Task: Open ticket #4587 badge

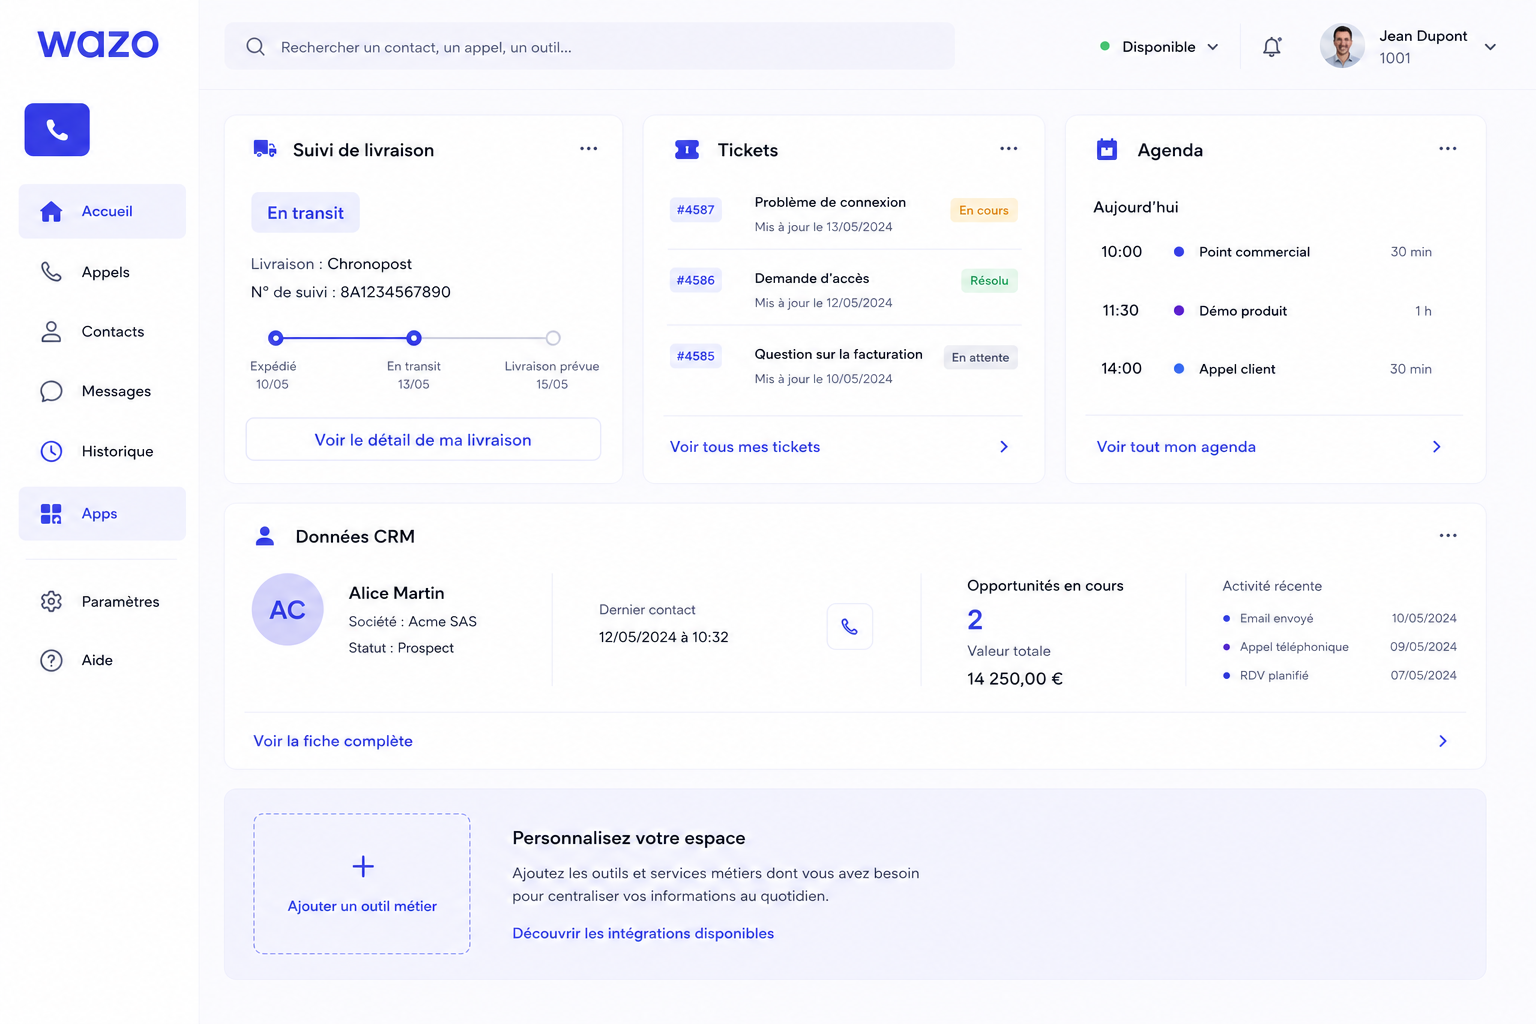Action: (696, 210)
